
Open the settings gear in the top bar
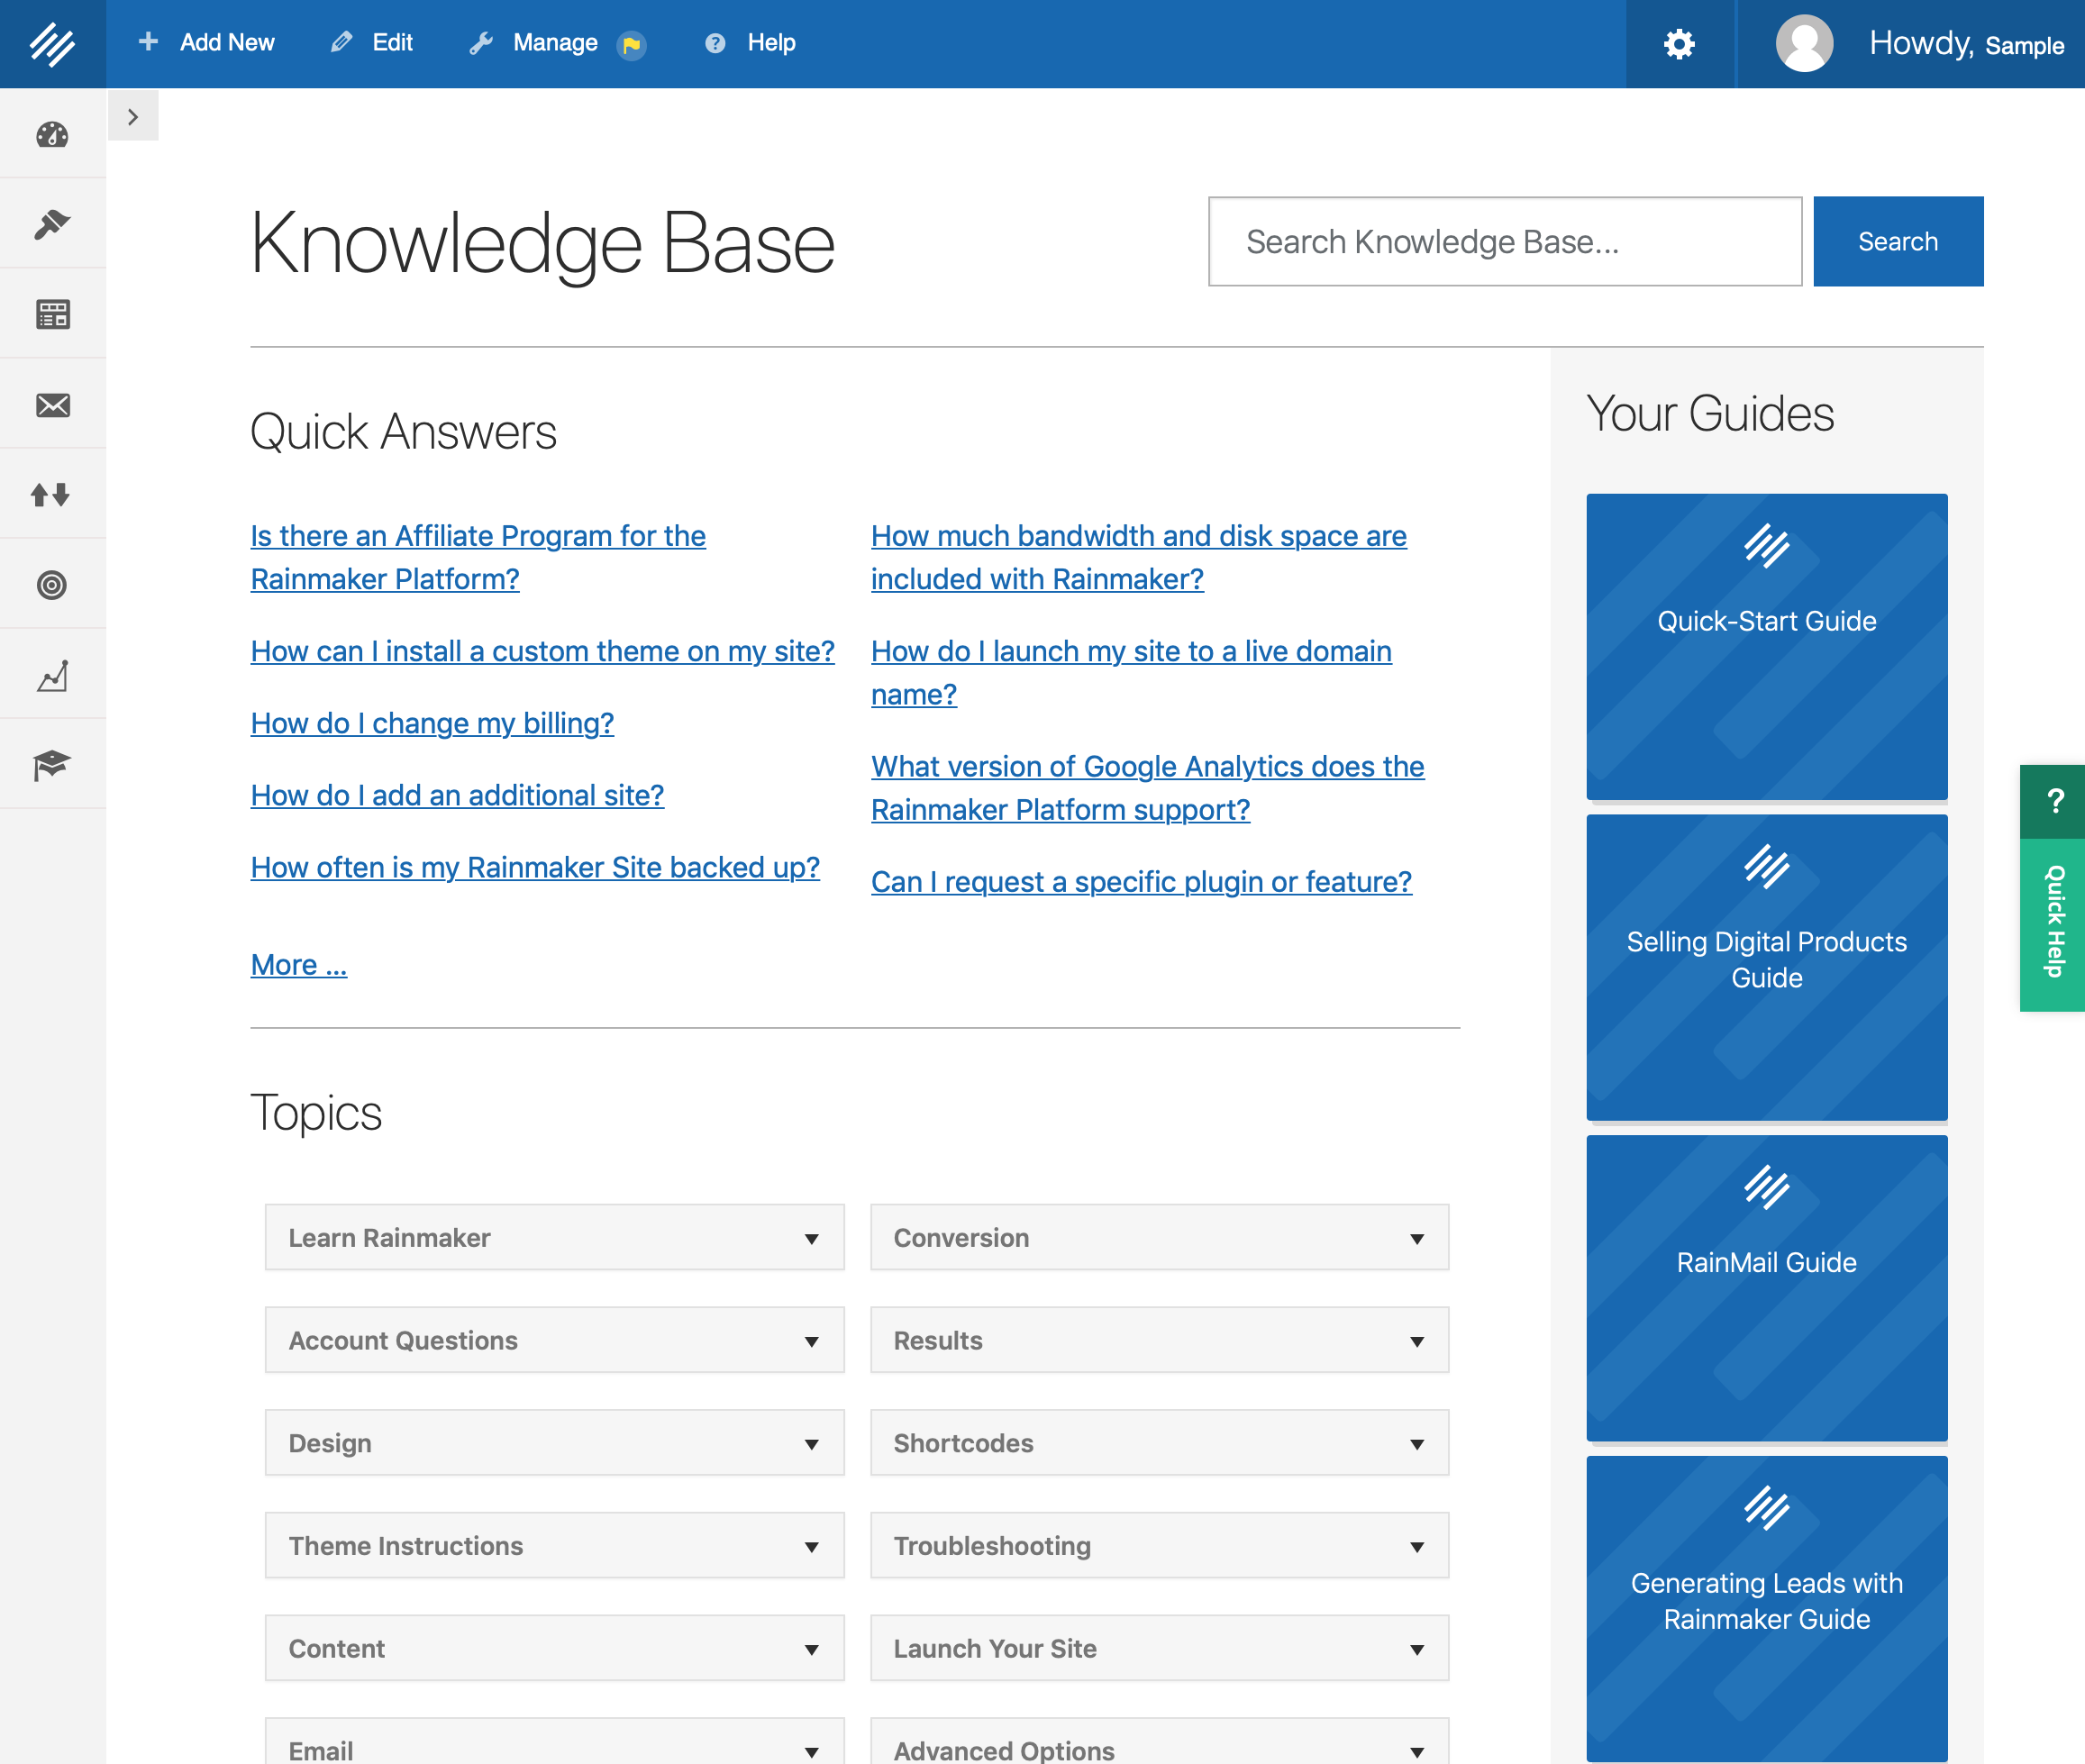coord(1679,44)
